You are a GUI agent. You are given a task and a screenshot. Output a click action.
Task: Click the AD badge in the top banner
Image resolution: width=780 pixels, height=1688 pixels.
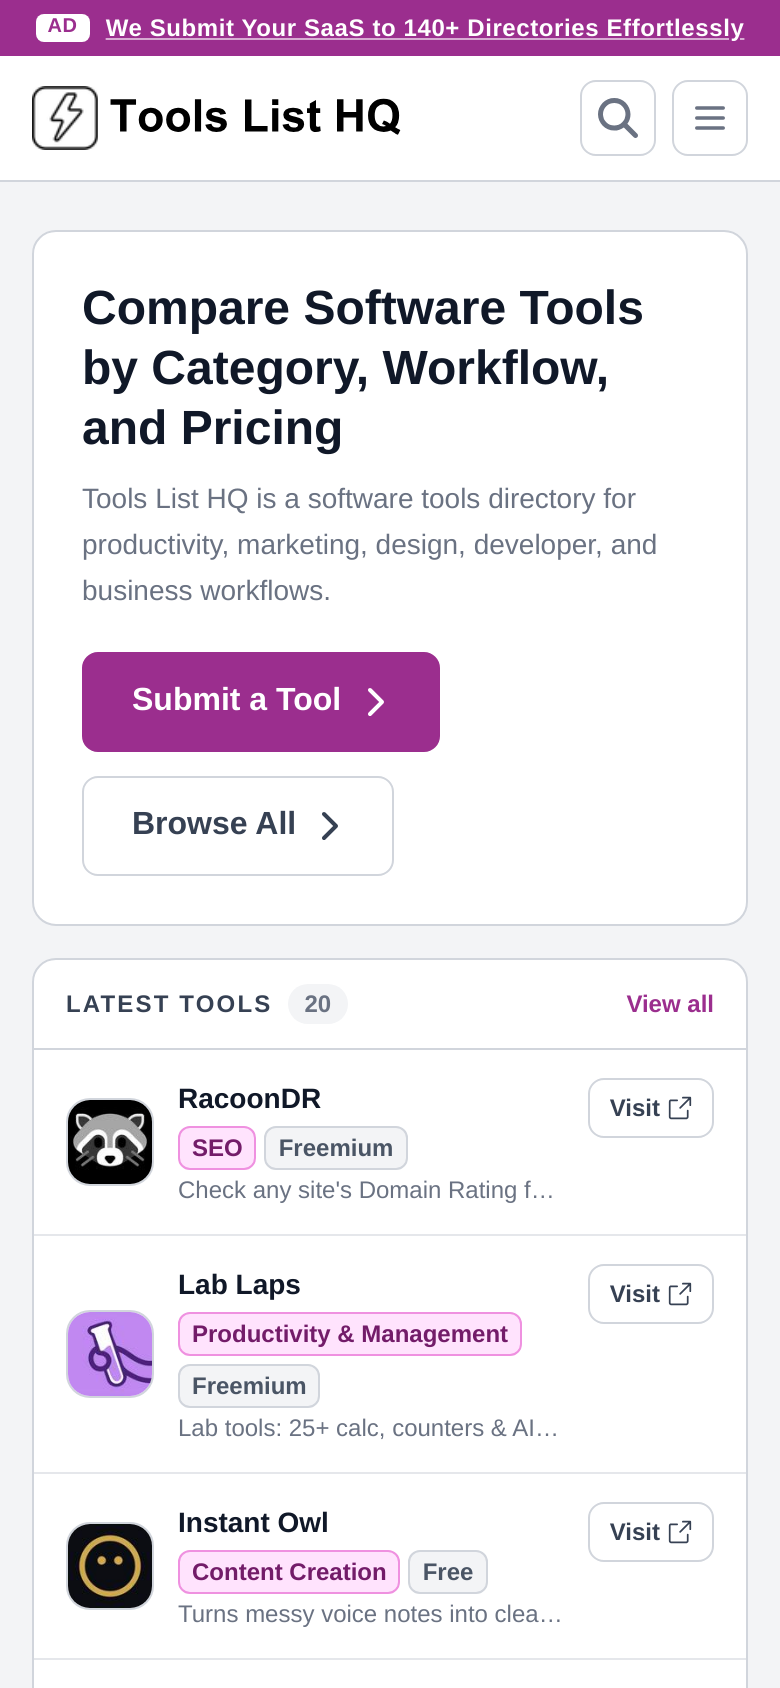(x=63, y=27)
